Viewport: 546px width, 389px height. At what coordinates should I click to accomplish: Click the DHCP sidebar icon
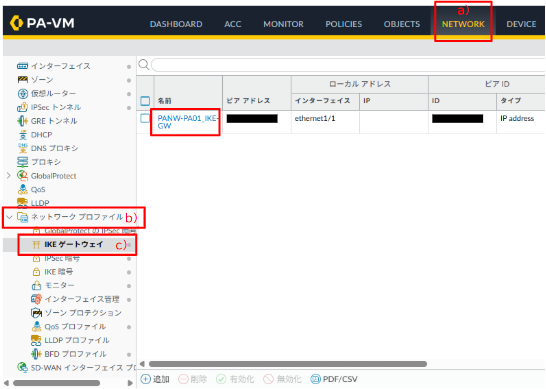[23, 135]
